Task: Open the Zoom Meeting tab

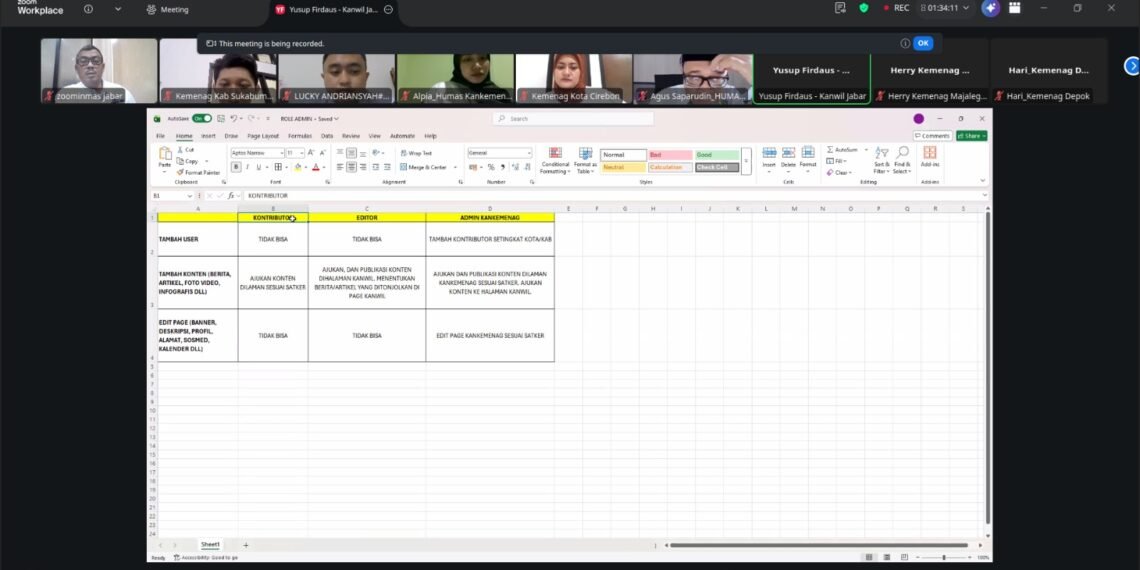Action: click(x=167, y=9)
